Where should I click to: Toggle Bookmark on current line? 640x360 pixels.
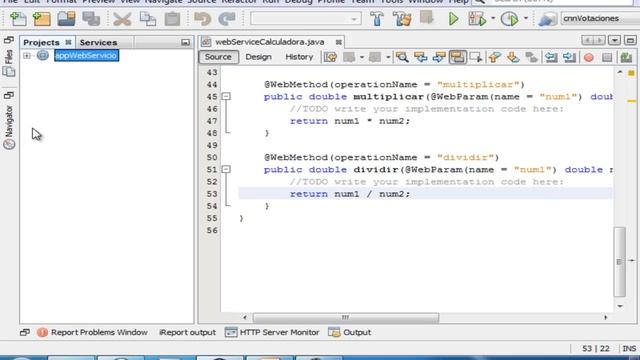(x=531, y=57)
